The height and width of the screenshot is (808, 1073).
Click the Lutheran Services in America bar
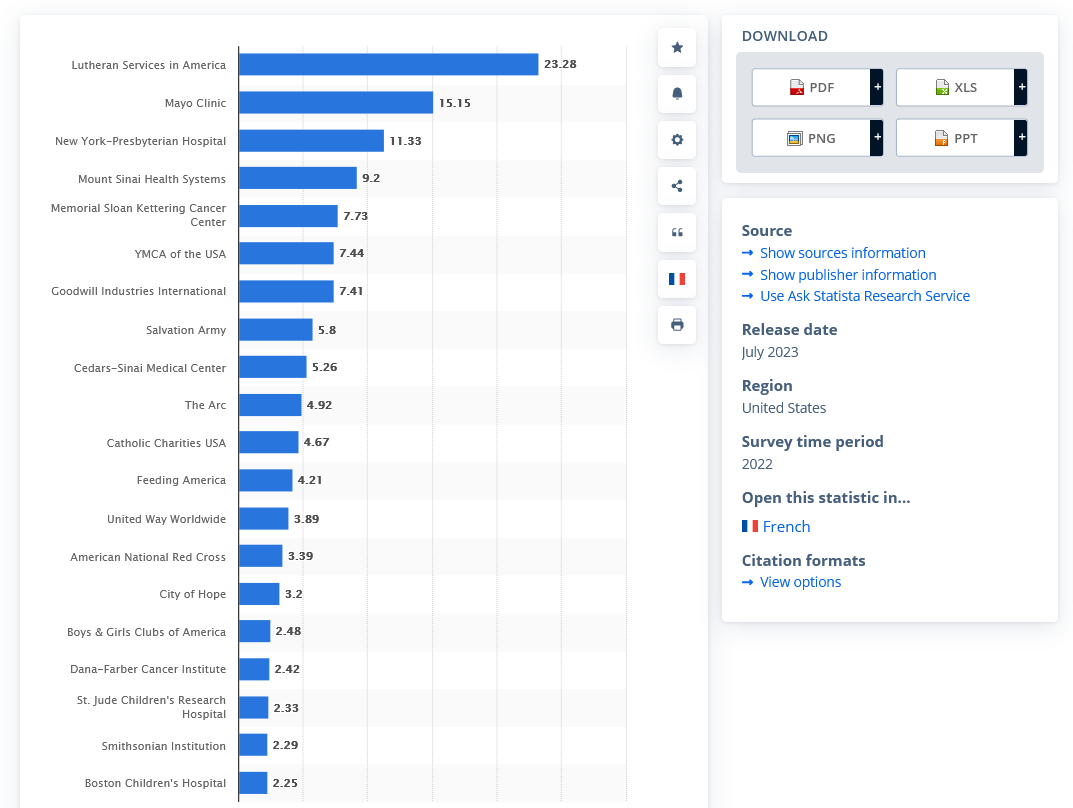coord(389,64)
